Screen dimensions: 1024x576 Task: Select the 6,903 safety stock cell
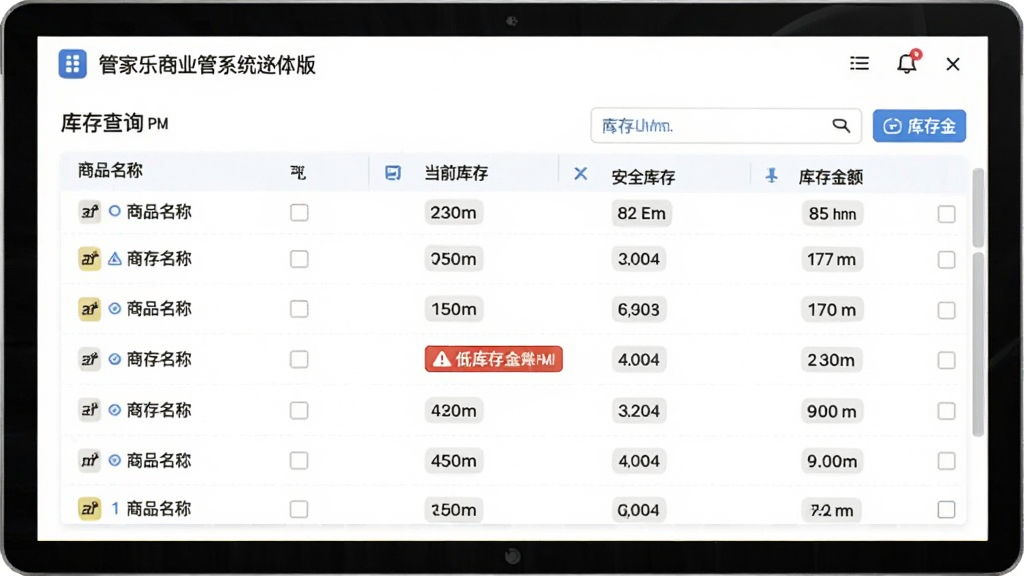(639, 310)
